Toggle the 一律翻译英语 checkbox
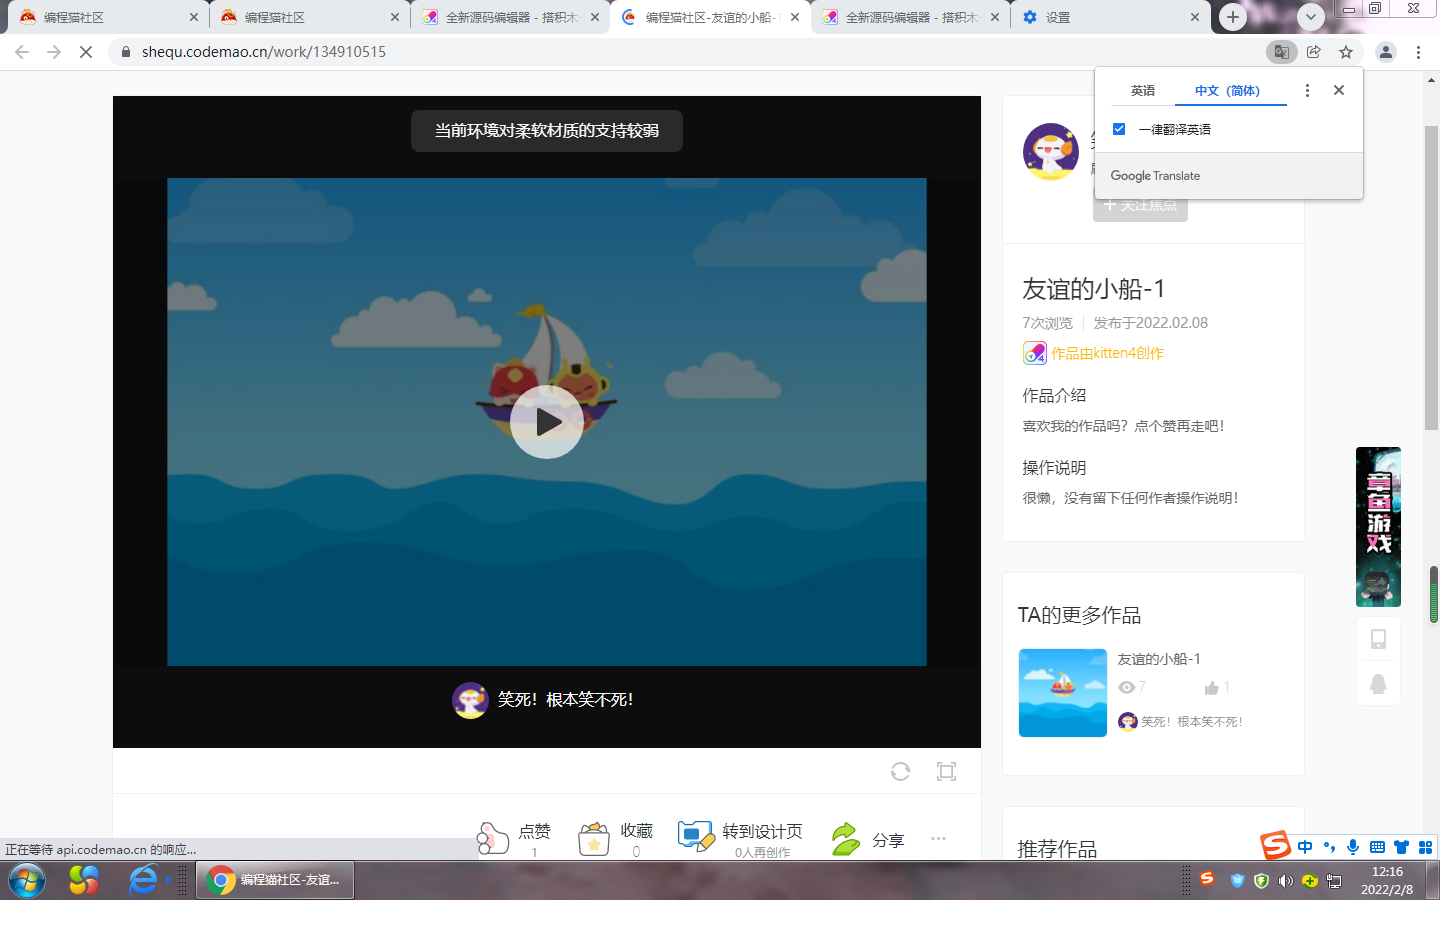Screen dimensions: 1440x947 pyautogui.click(x=1119, y=129)
